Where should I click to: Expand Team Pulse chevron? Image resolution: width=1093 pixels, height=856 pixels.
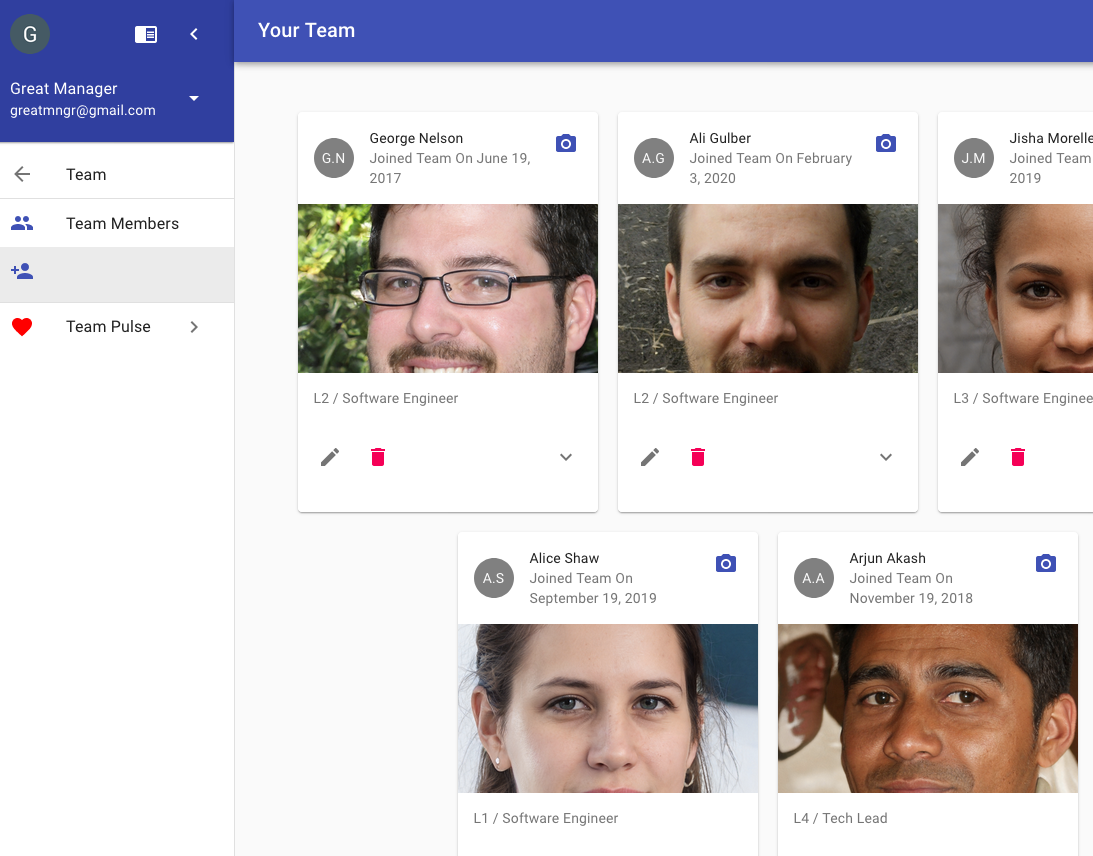point(194,327)
